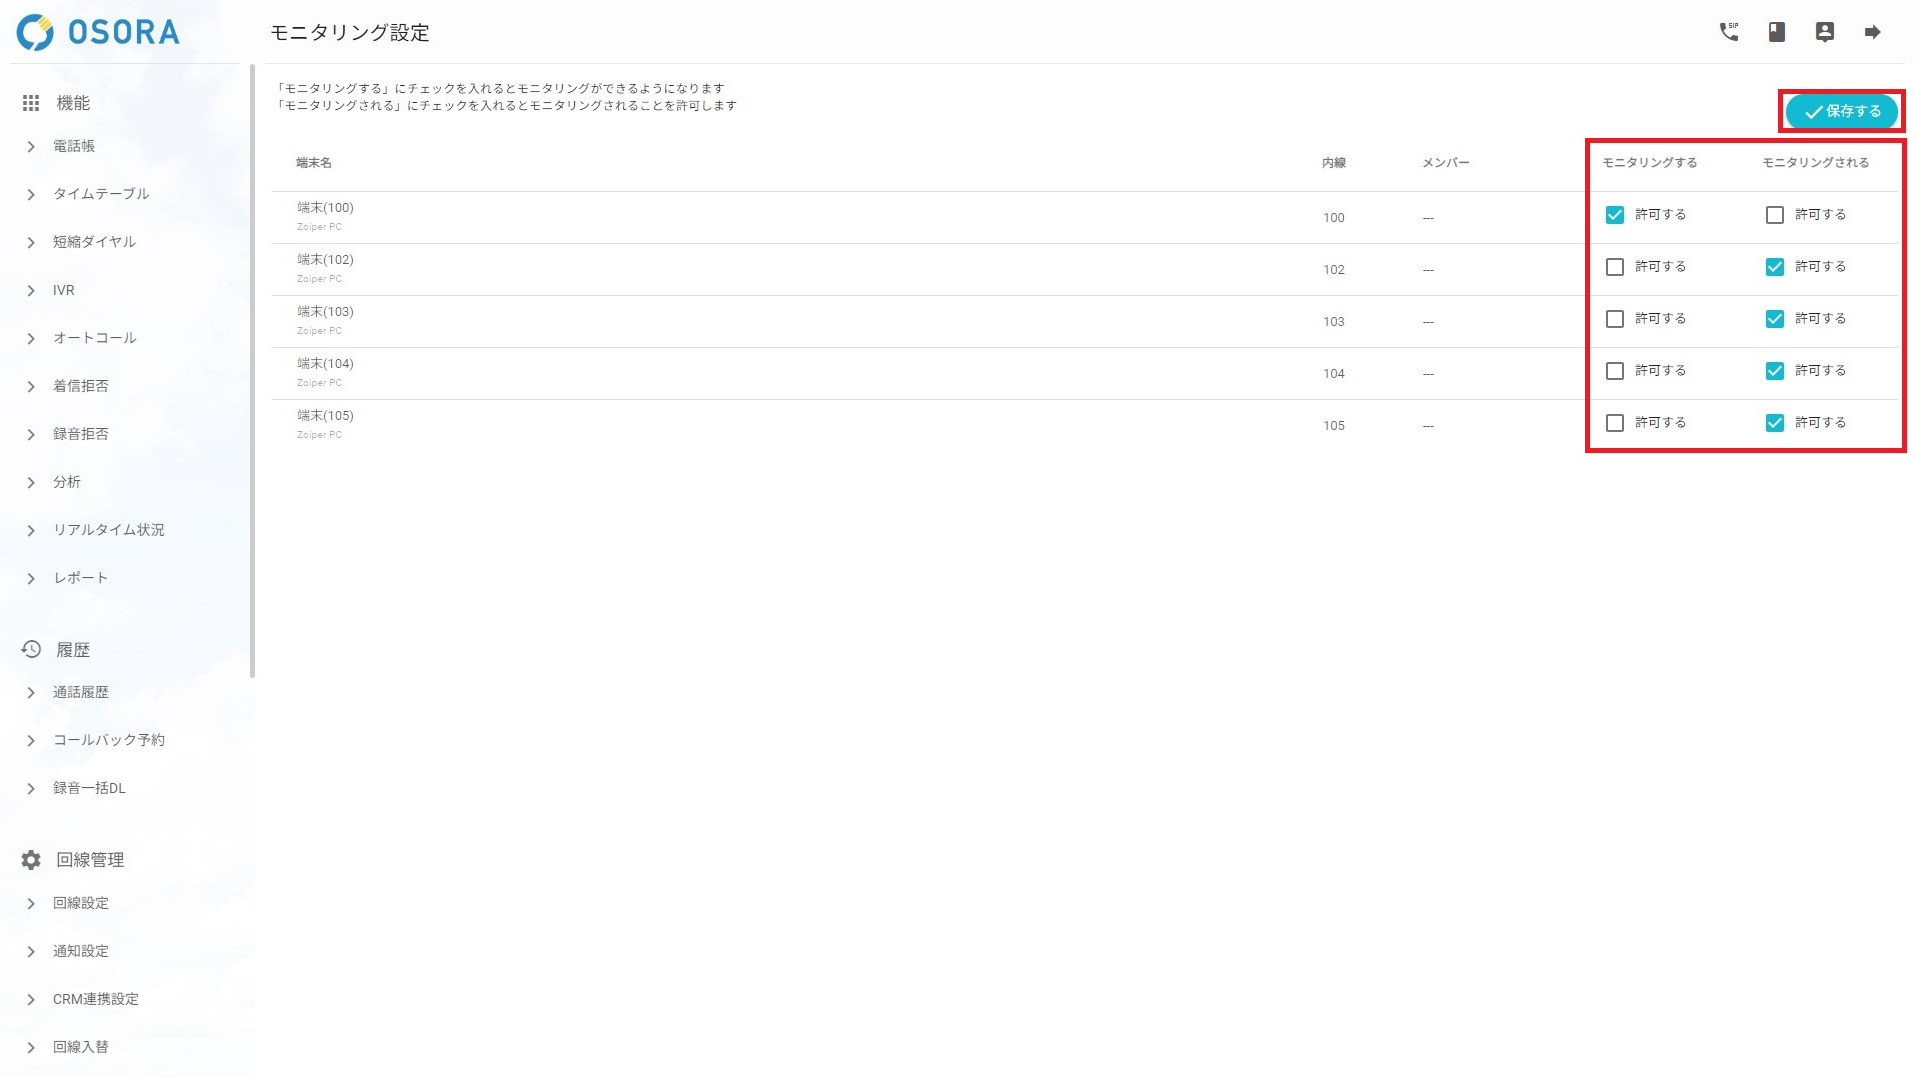
Task: Click extension number 105 cell
Action: point(1333,426)
